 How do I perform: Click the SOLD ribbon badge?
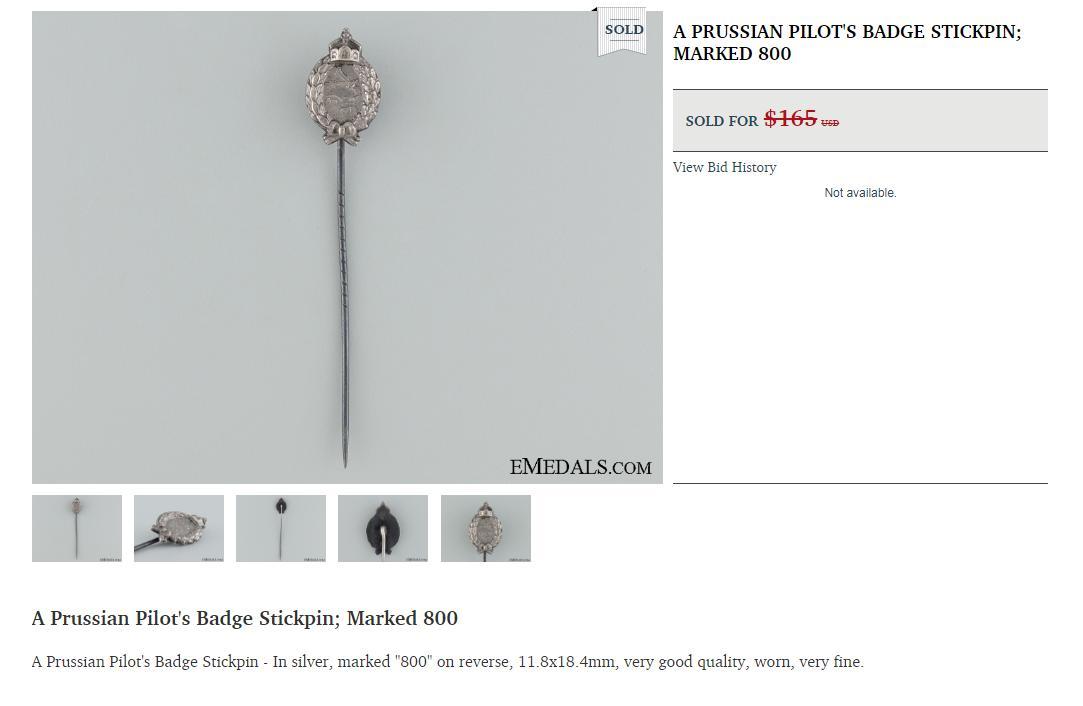point(622,32)
